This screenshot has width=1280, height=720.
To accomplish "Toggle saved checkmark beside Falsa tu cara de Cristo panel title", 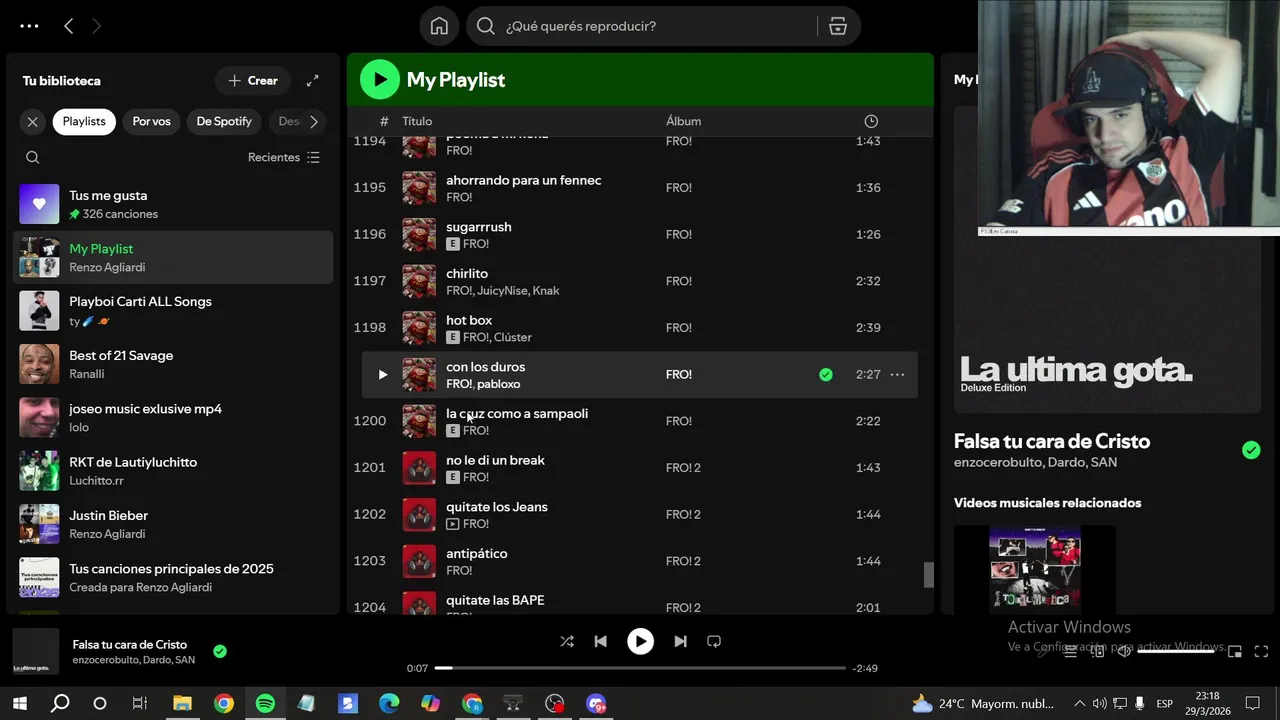I will 1251,450.
